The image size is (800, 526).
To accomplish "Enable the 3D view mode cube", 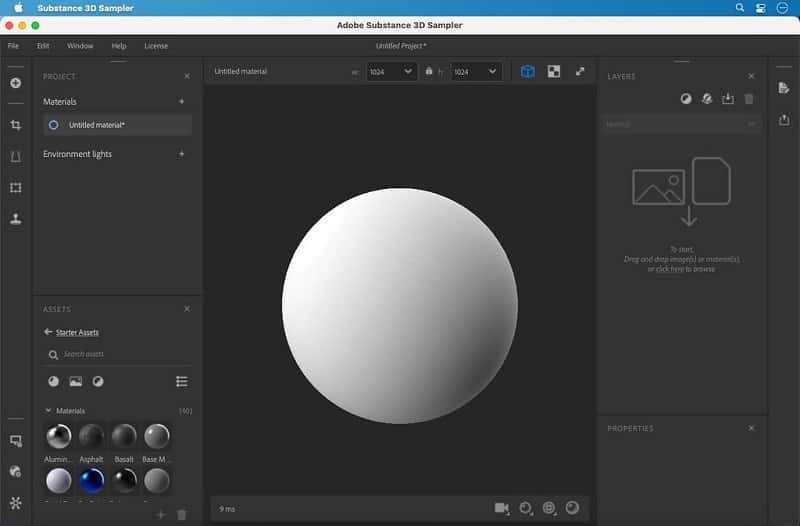I will click(527, 71).
